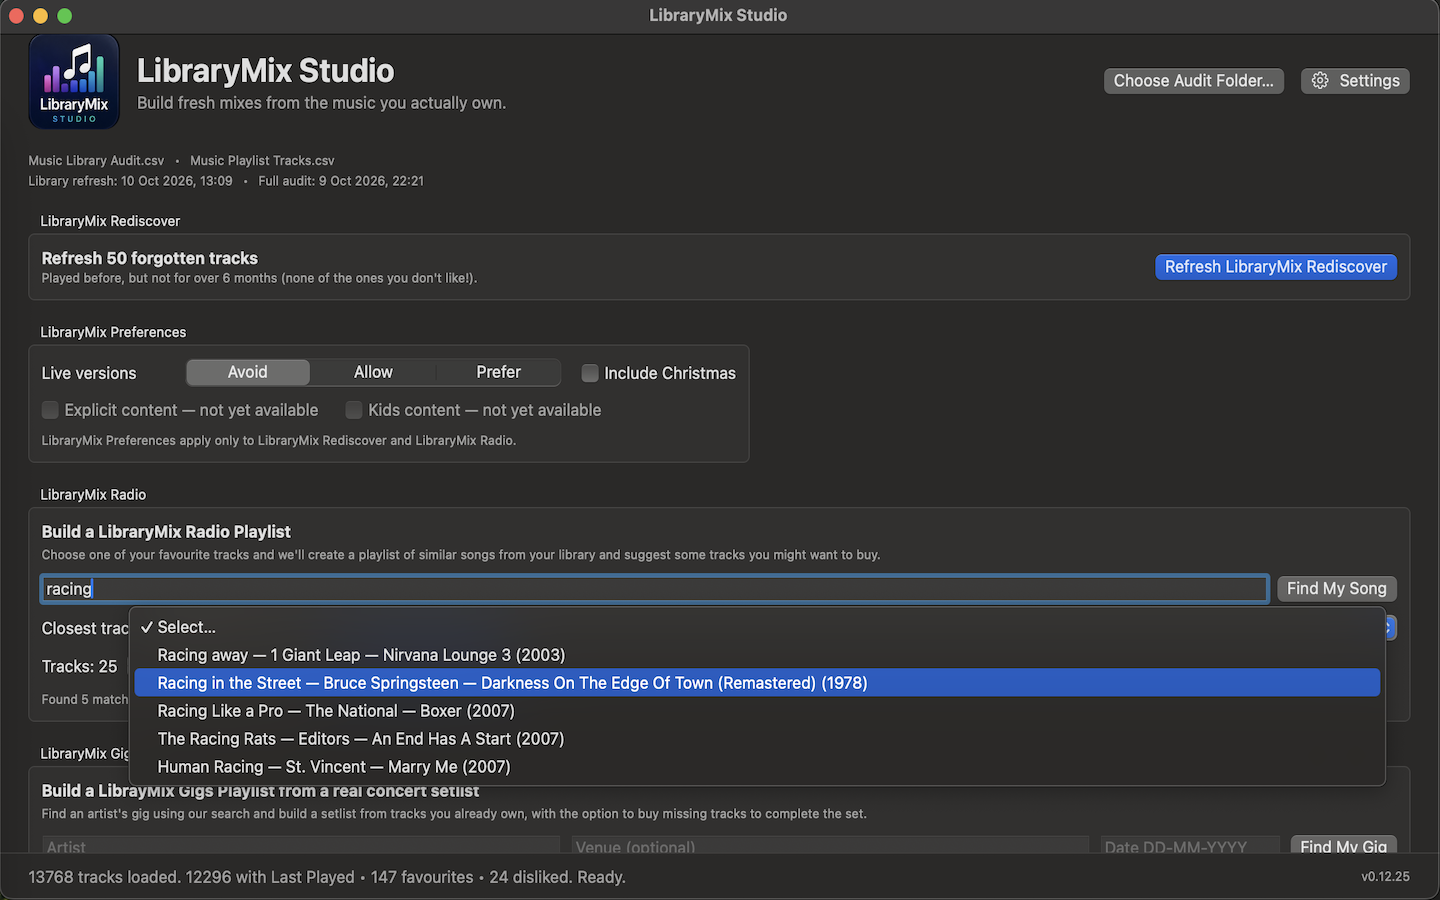
Task: Select Racing in the Street by Bruce Springsteen
Action: (757, 683)
